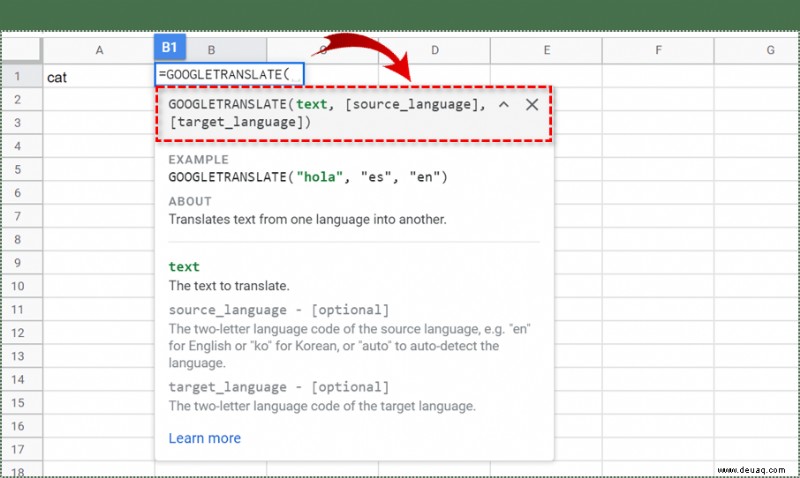800x478 pixels.
Task: Select column D header
Action: click(435, 50)
